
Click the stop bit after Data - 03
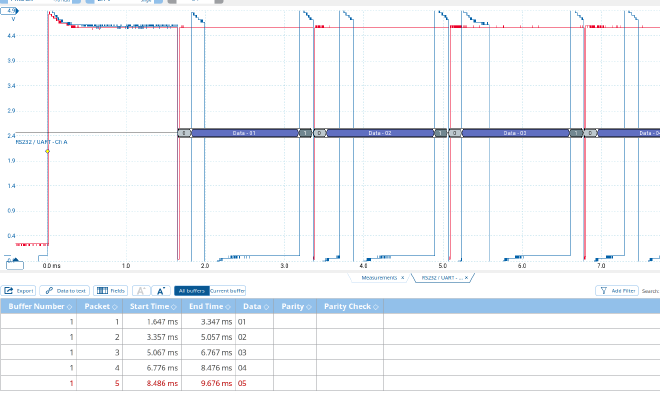tap(576, 133)
